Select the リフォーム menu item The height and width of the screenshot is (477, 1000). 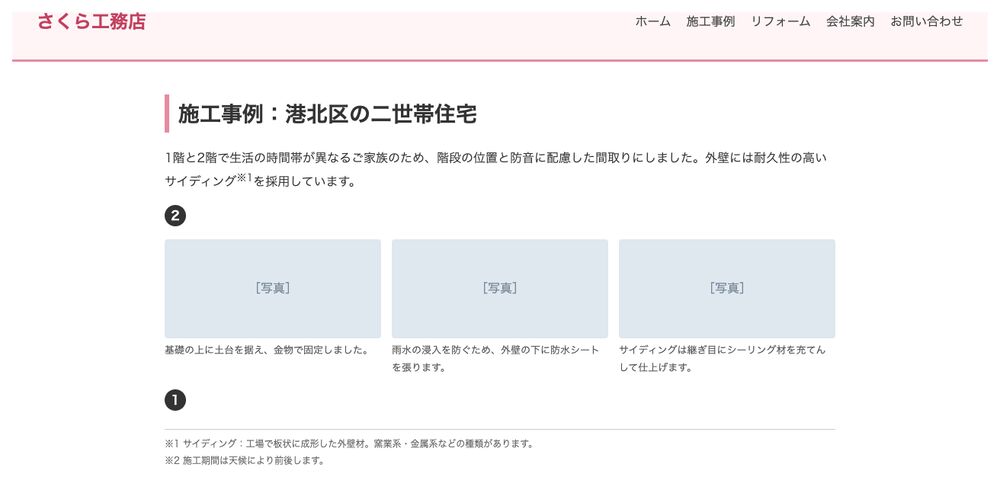[x=781, y=22]
